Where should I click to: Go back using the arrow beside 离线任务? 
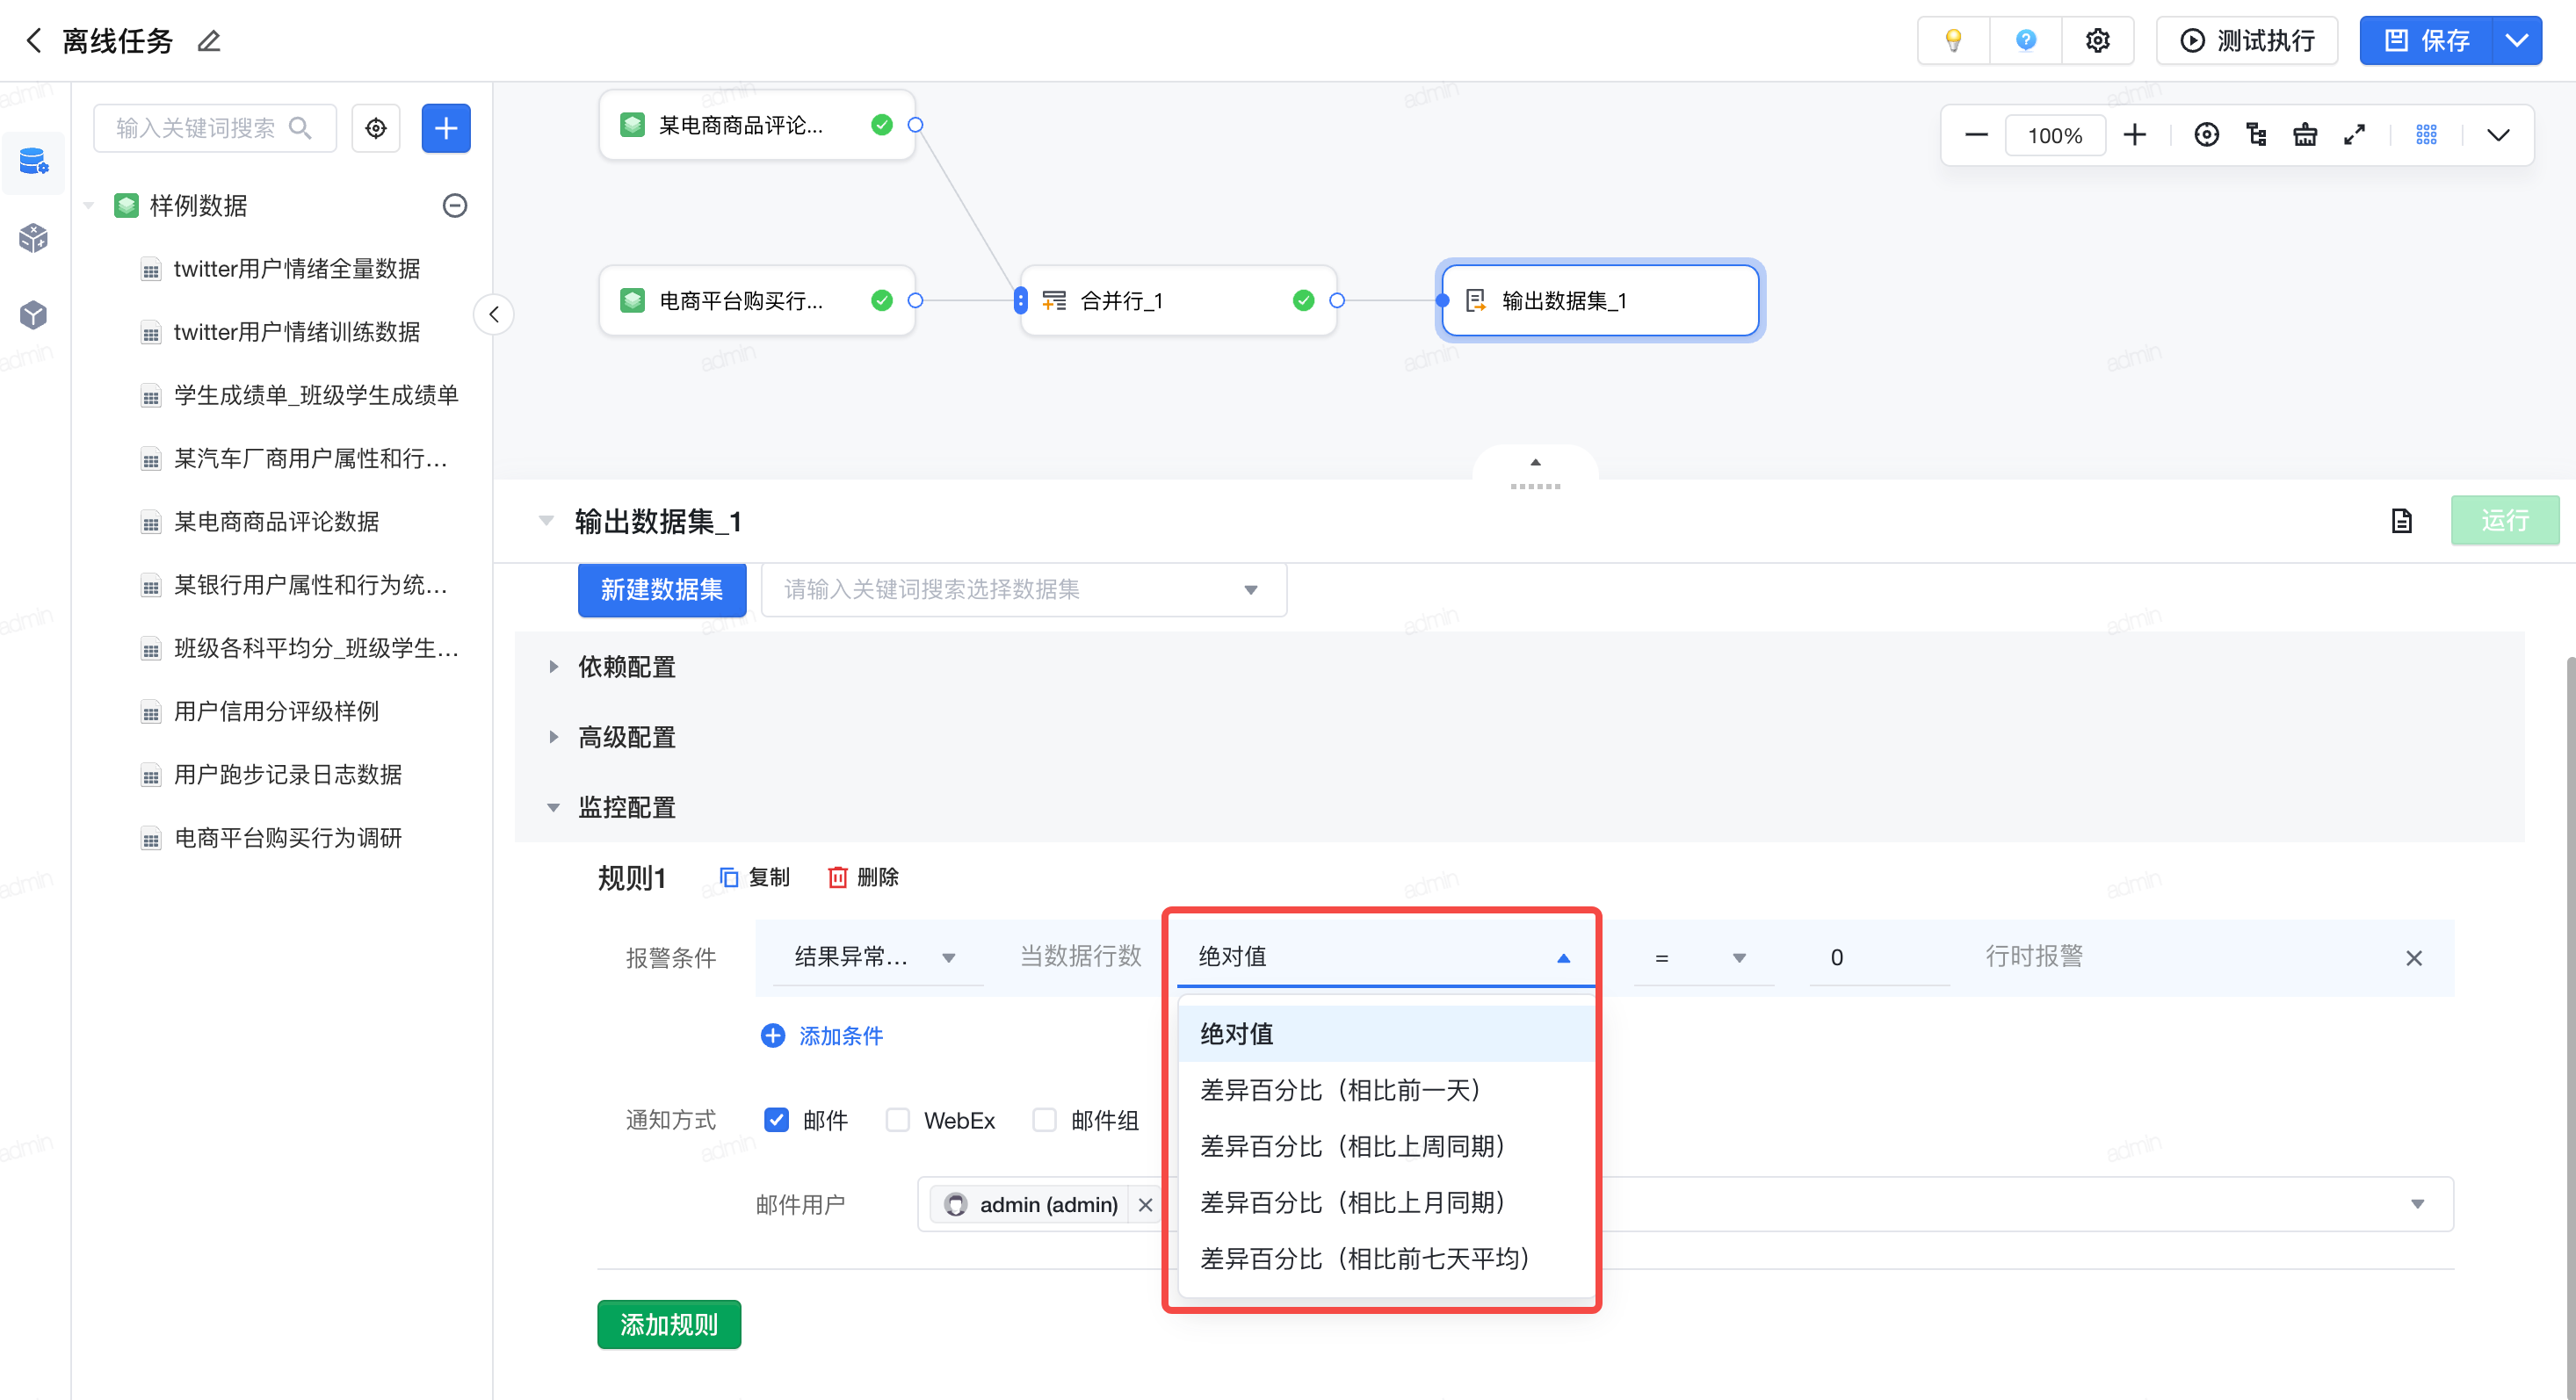(33, 41)
